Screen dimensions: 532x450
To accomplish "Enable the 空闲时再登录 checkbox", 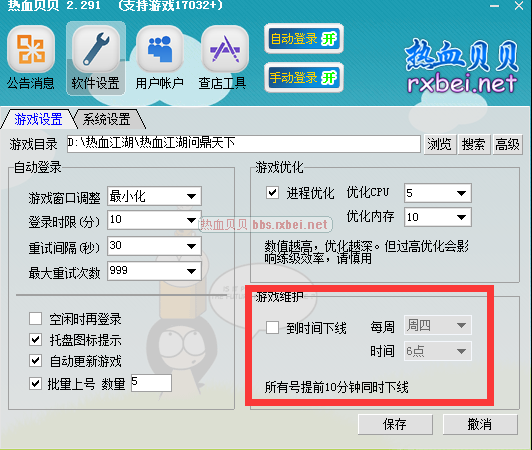I will [36, 319].
